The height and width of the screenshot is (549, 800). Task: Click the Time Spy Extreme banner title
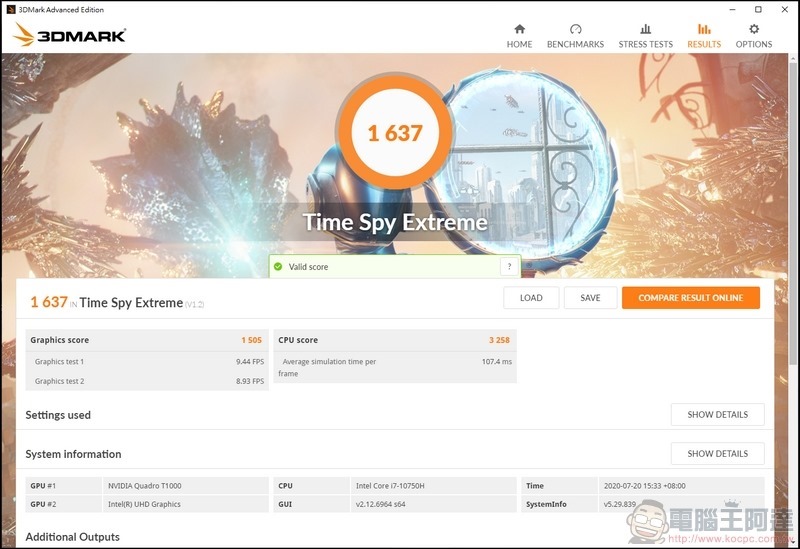click(395, 222)
